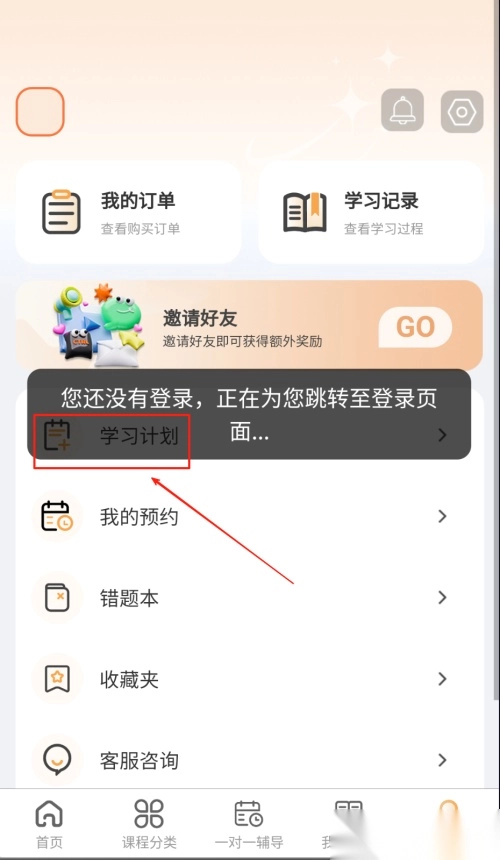
Task: Switch to 一对一辅导 tab
Action: coord(249,824)
